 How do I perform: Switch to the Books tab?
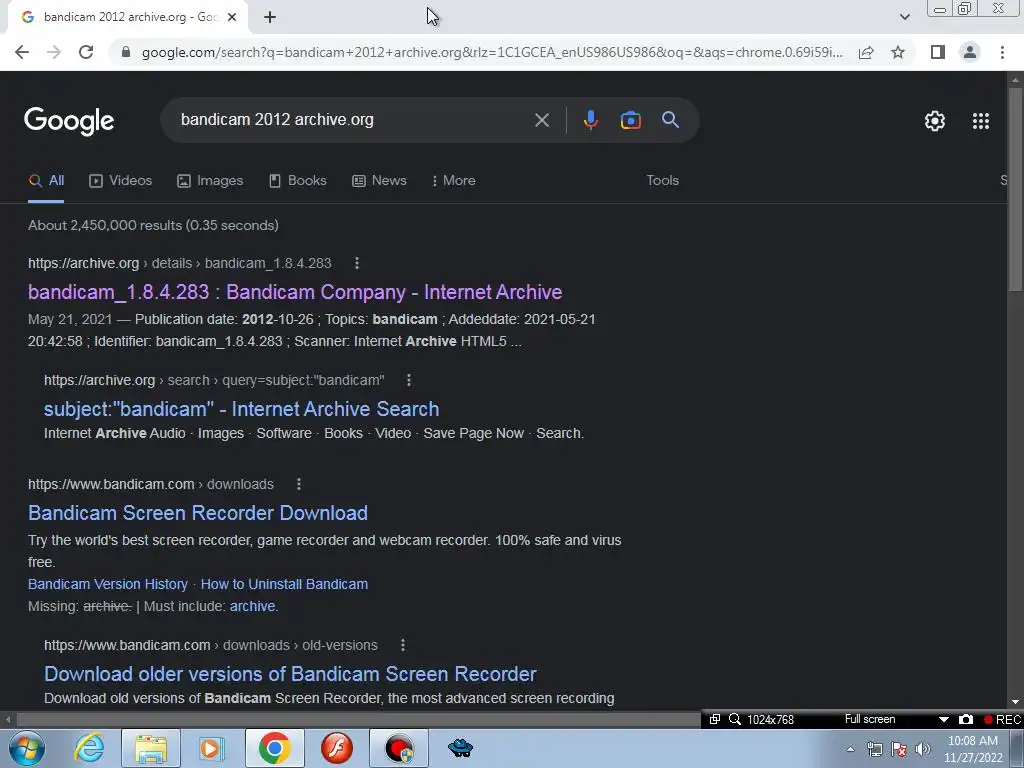coord(298,181)
